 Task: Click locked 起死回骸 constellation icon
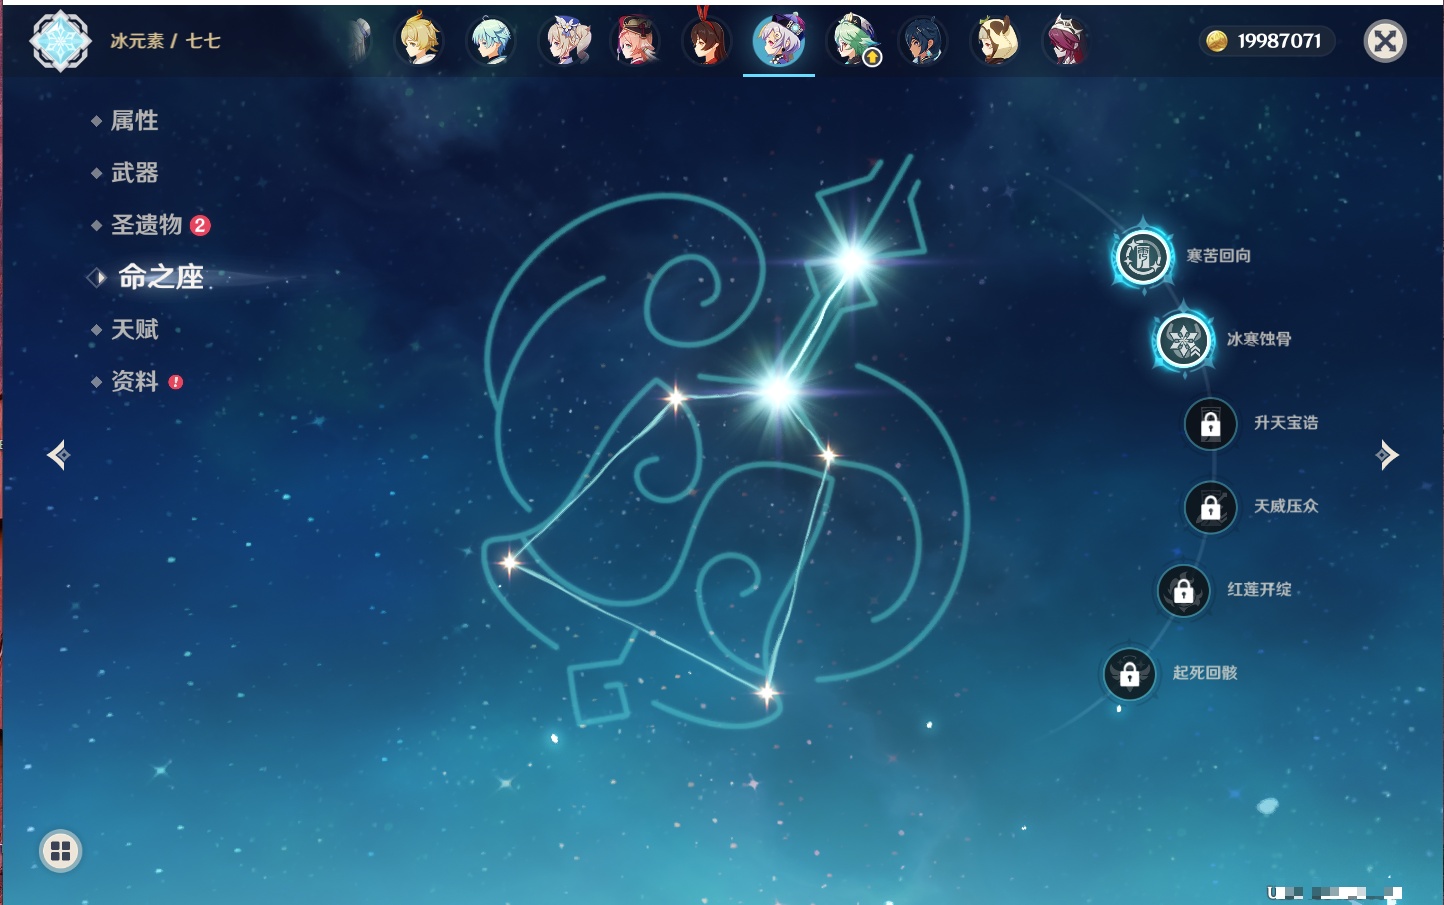pyautogui.click(x=1130, y=674)
